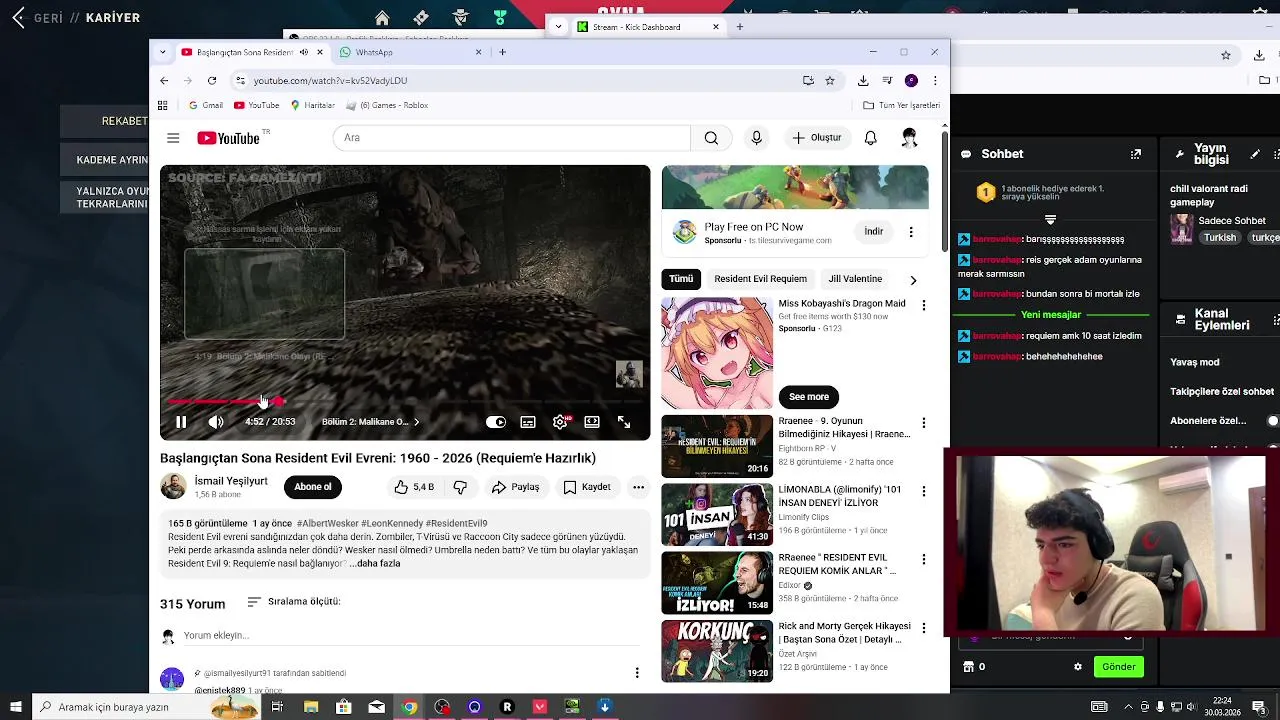Show more filter chips with the arrow

tap(913, 280)
